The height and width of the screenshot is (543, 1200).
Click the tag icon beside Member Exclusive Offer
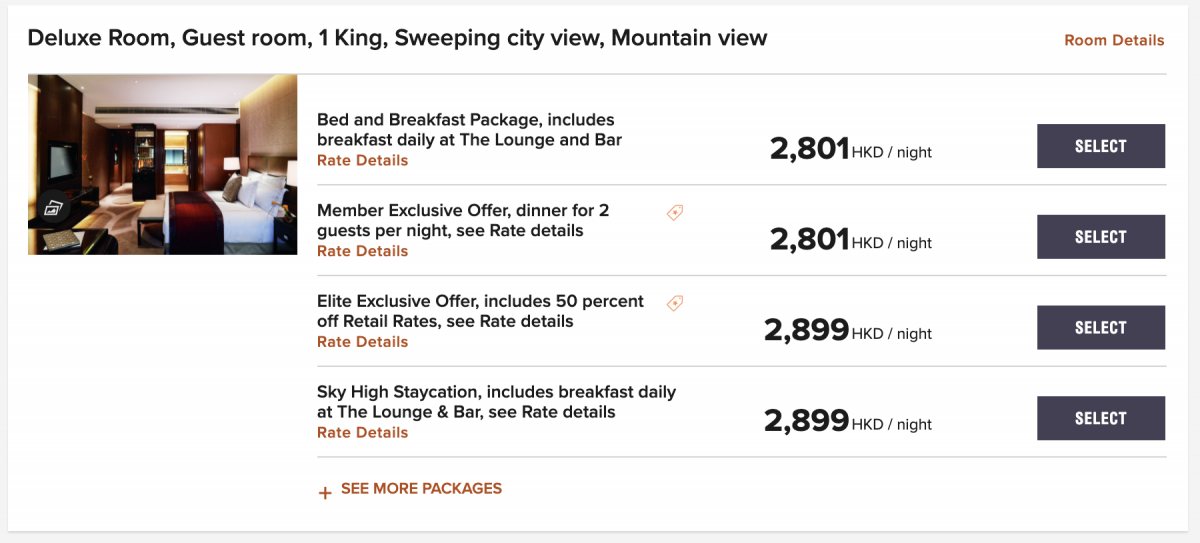(675, 212)
